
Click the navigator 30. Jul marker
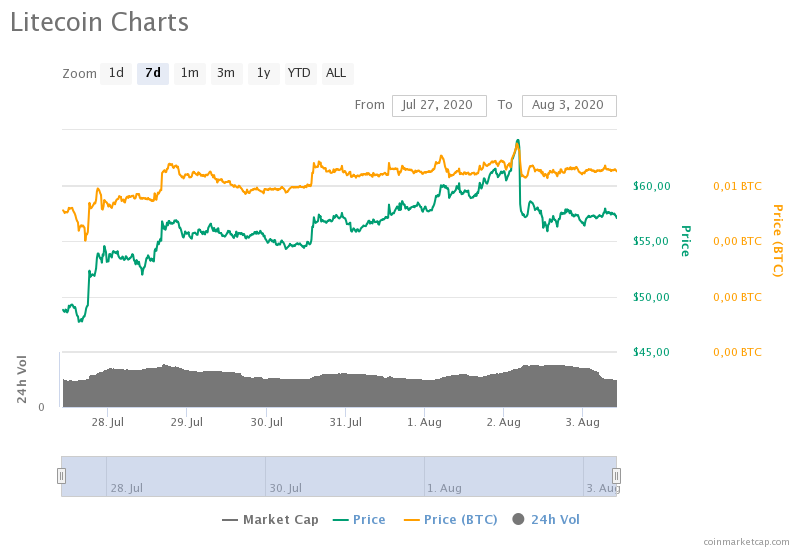click(286, 488)
